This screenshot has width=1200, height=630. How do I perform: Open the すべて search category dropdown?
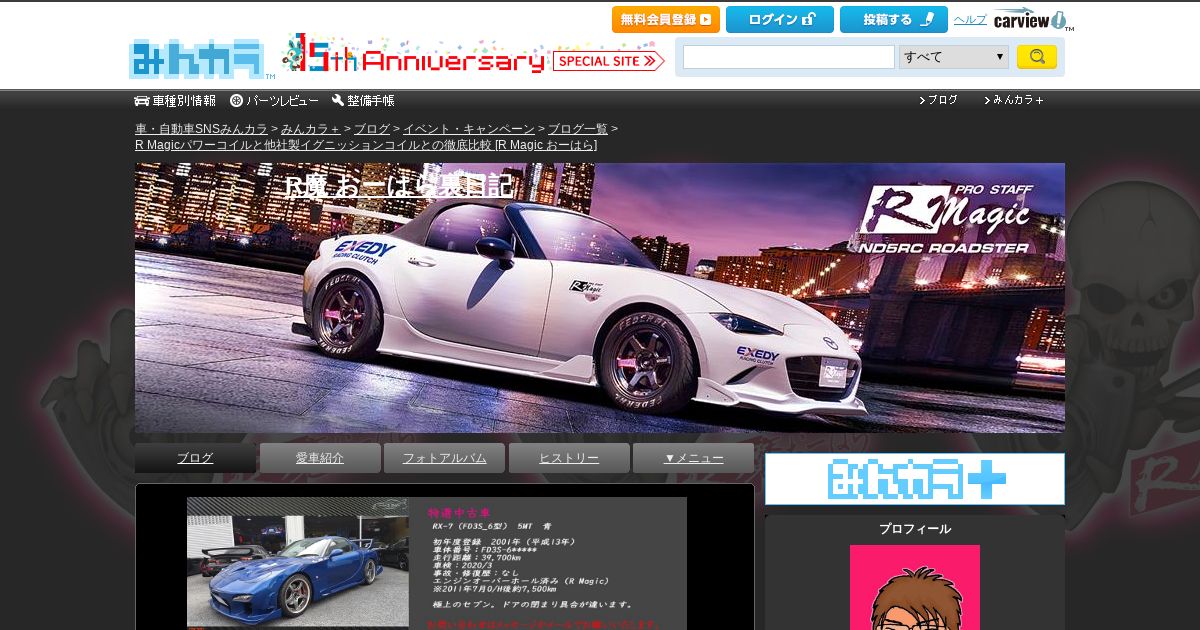tap(954, 57)
